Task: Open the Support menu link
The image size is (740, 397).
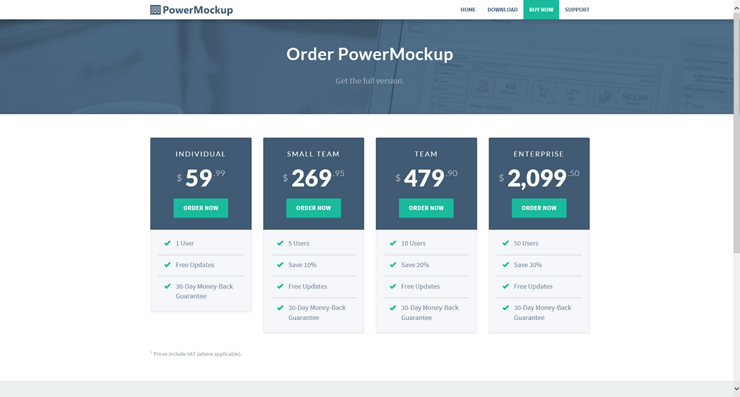Action: click(577, 9)
